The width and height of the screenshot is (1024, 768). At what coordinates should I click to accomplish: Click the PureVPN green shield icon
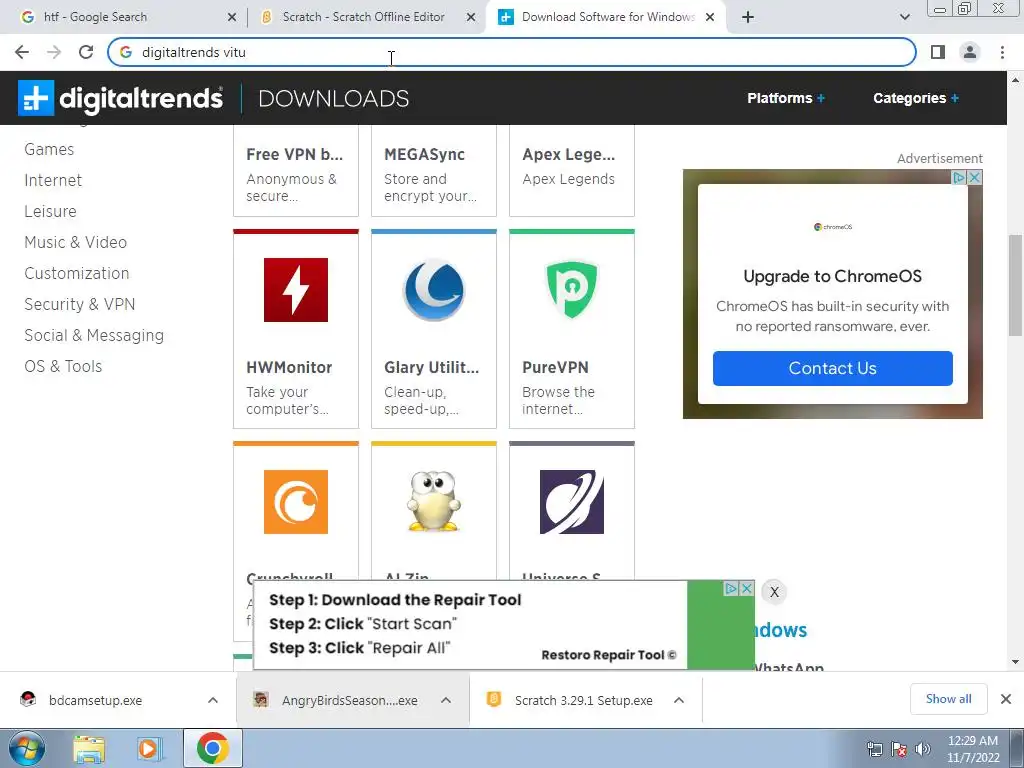(x=571, y=289)
